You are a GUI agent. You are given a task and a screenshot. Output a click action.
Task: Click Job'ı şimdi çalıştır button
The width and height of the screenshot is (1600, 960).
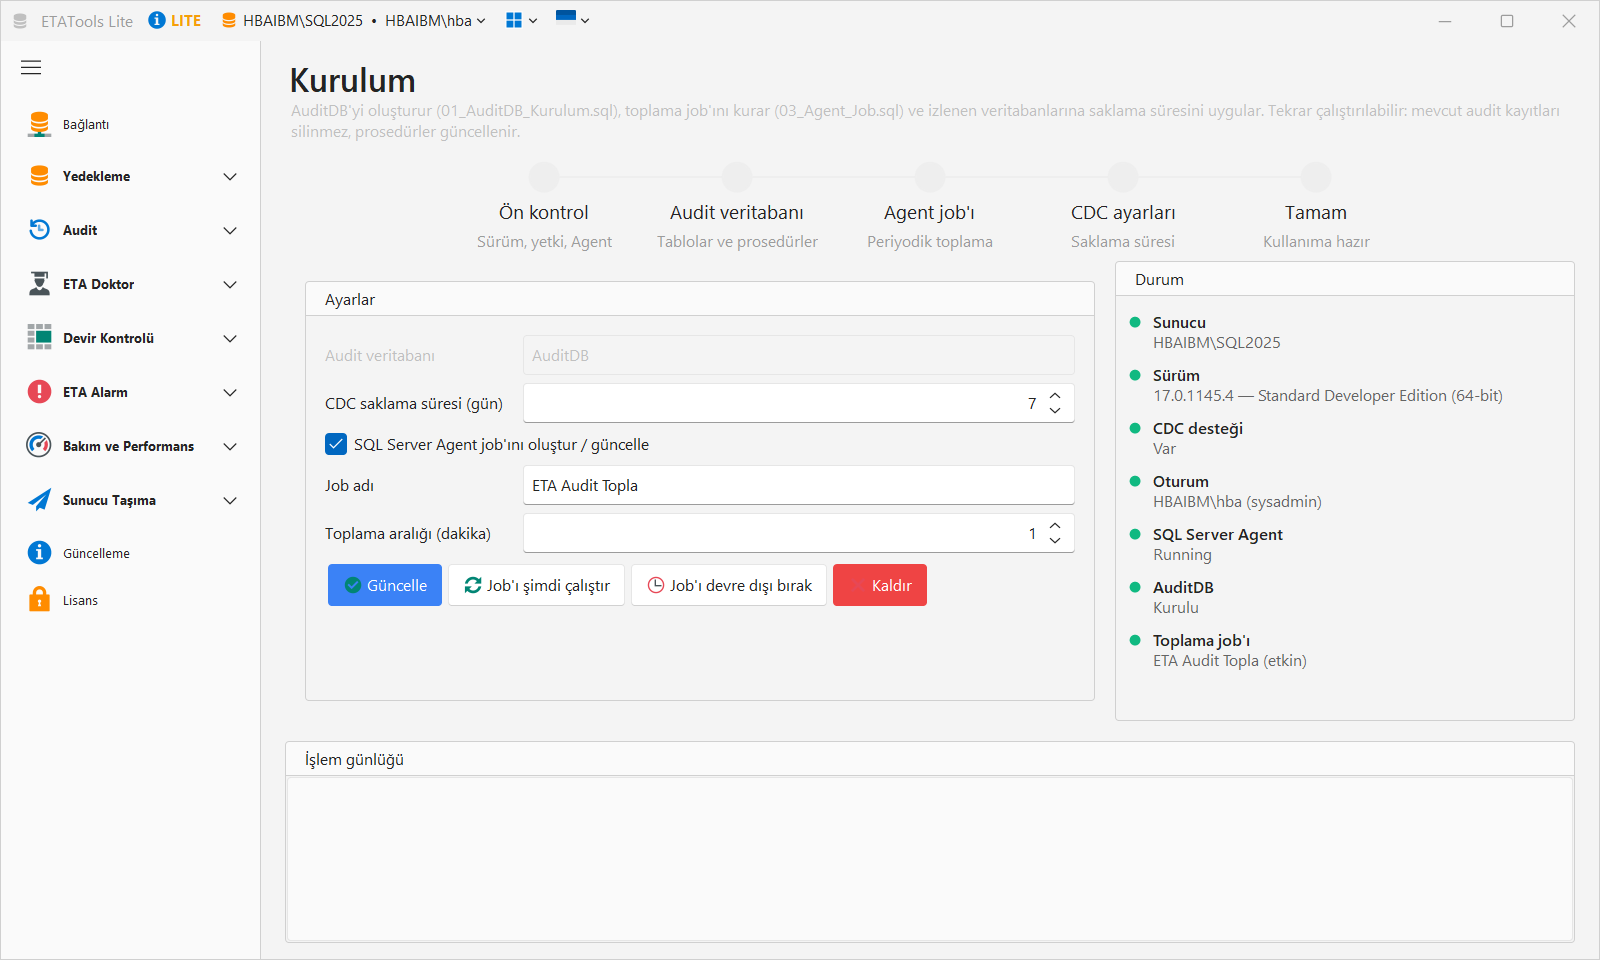click(x=536, y=585)
